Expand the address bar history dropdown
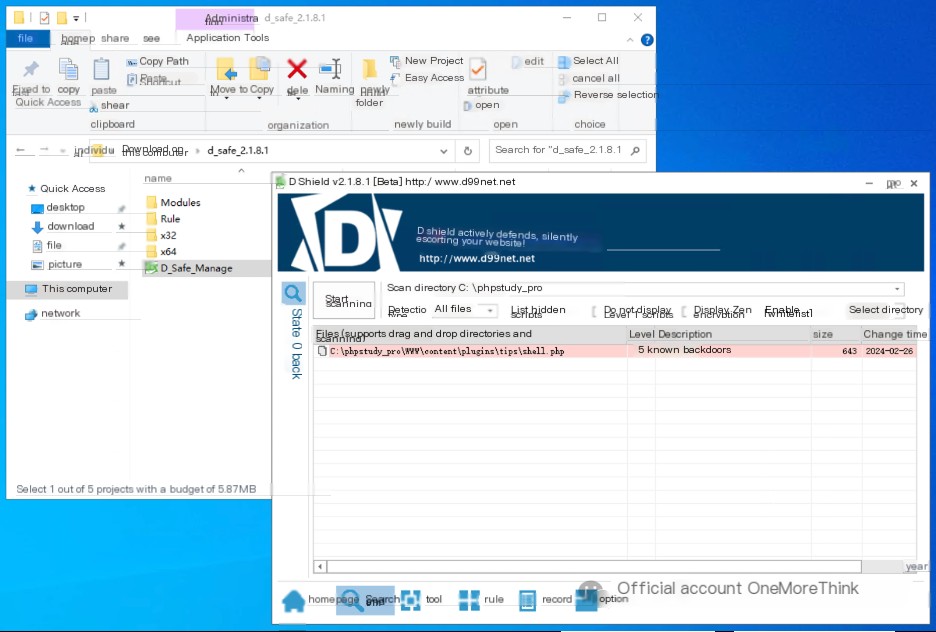 pos(444,152)
